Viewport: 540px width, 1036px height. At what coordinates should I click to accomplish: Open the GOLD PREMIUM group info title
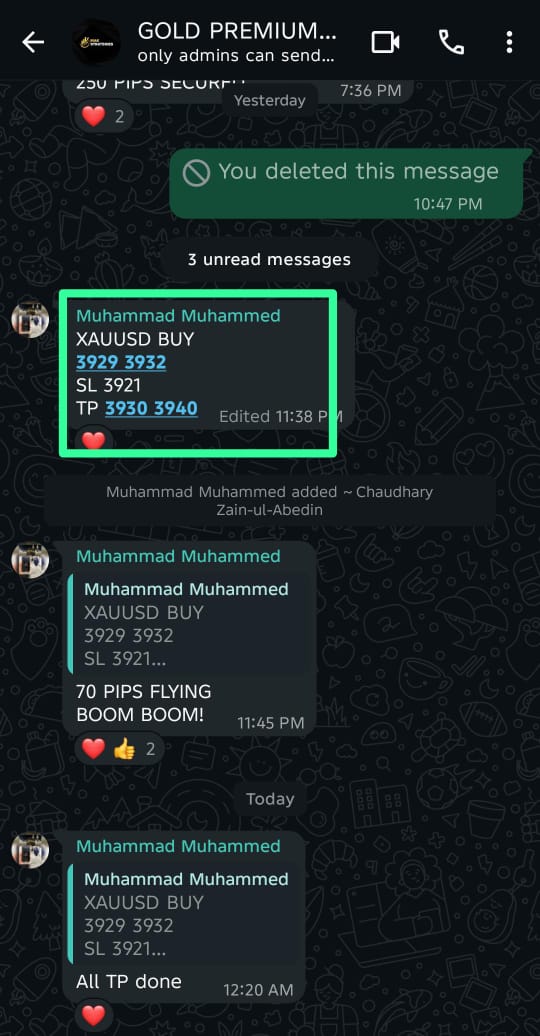pos(237,31)
